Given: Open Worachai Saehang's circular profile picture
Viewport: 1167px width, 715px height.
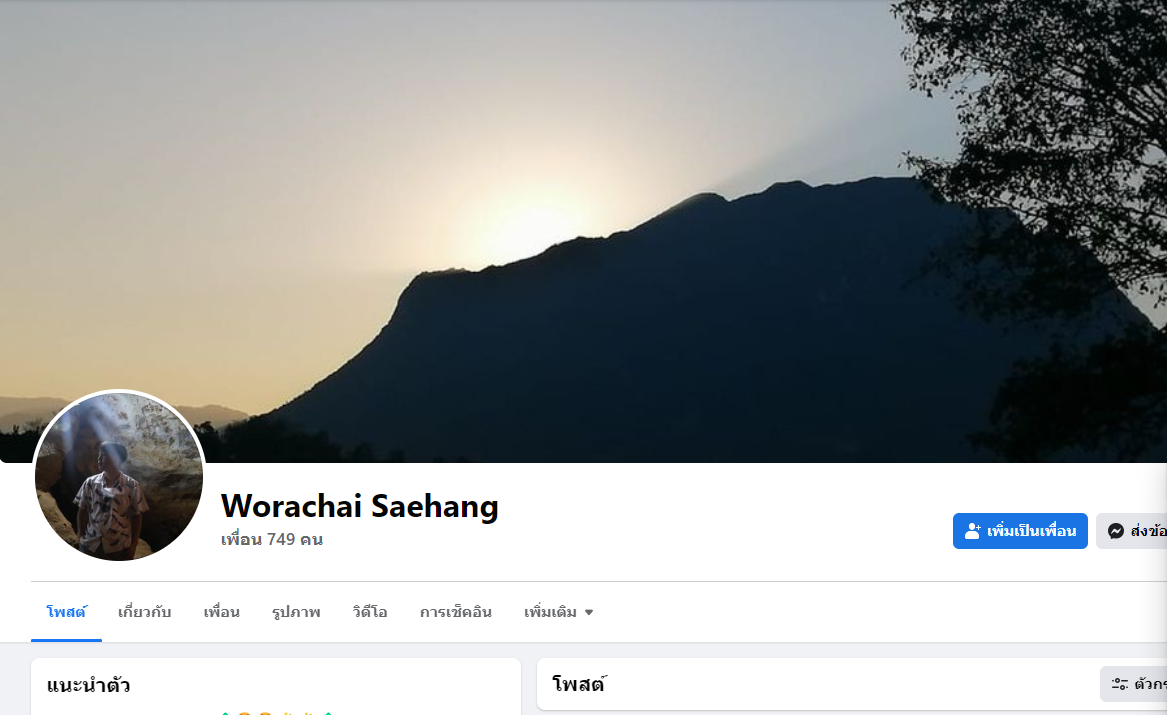Looking at the screenshot, I should [x=119, y=476].
